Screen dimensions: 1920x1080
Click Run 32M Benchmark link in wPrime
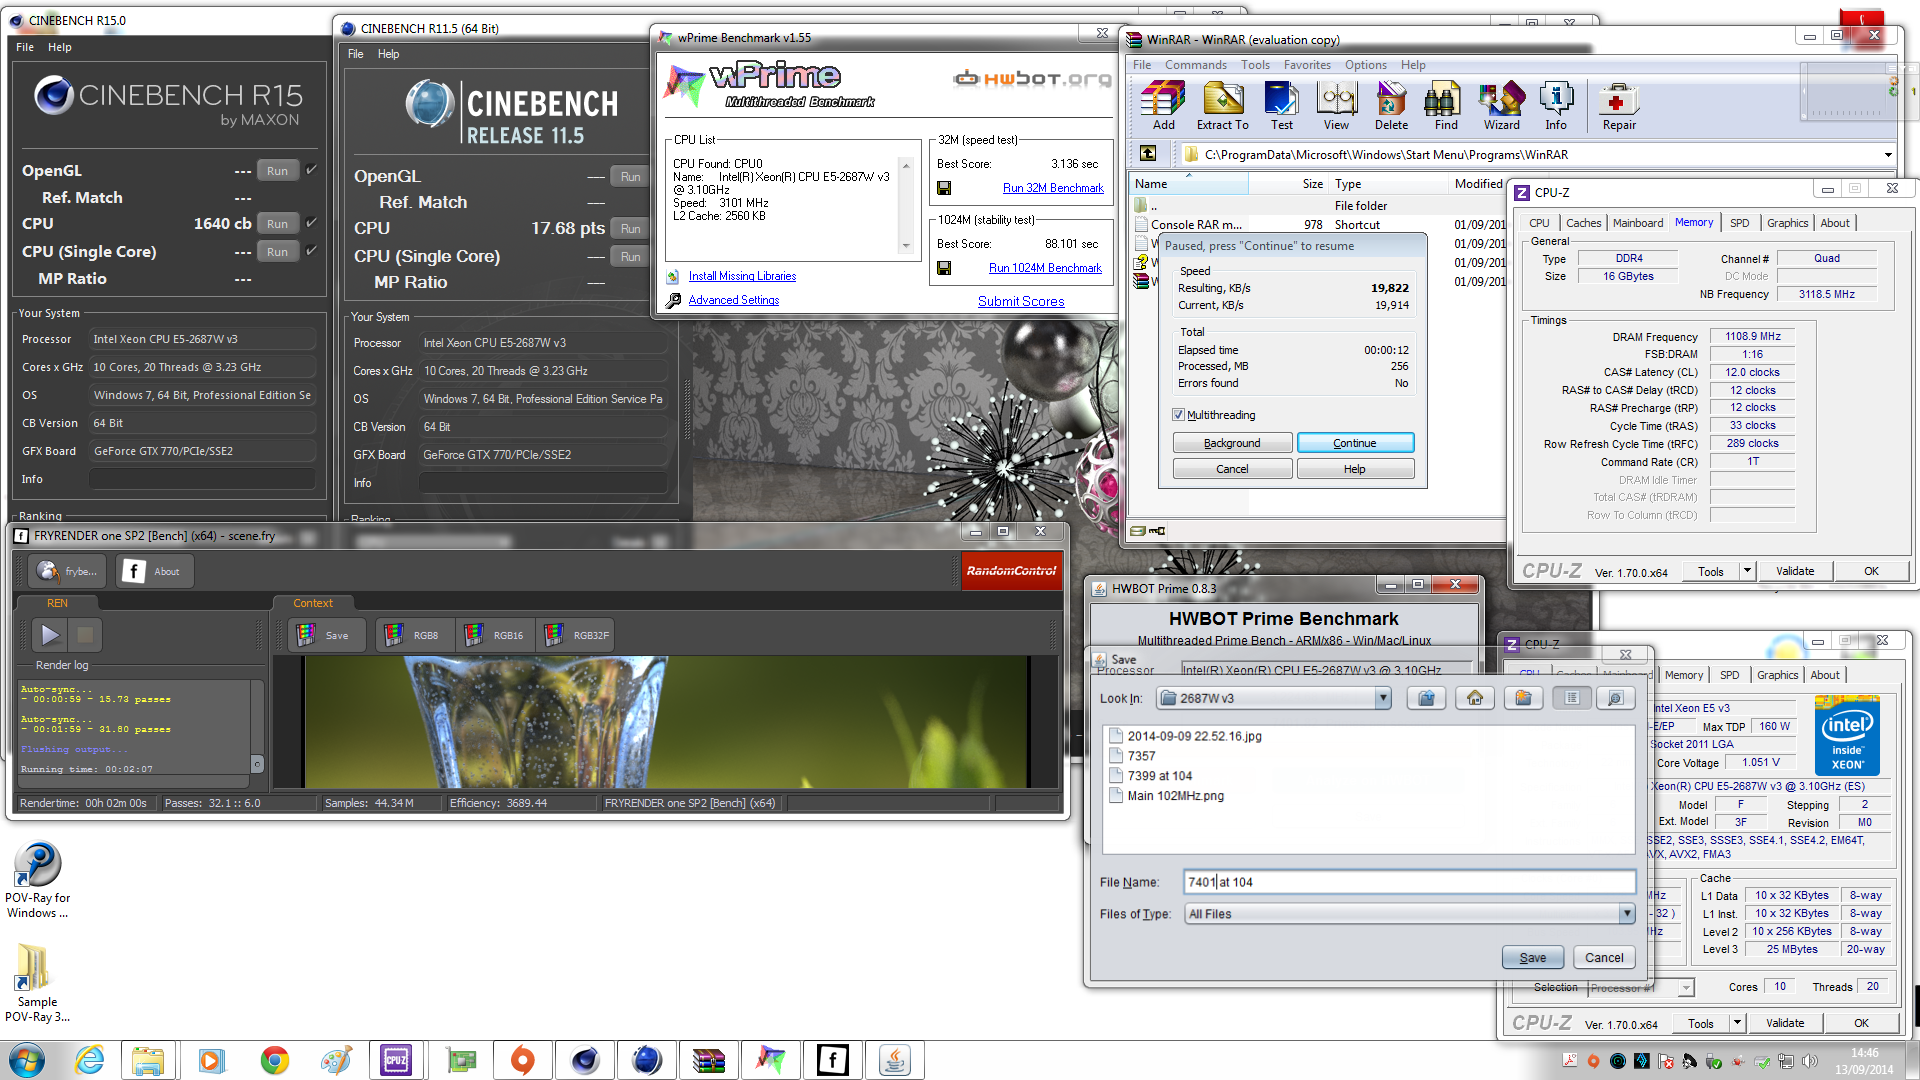point(1052,188)
